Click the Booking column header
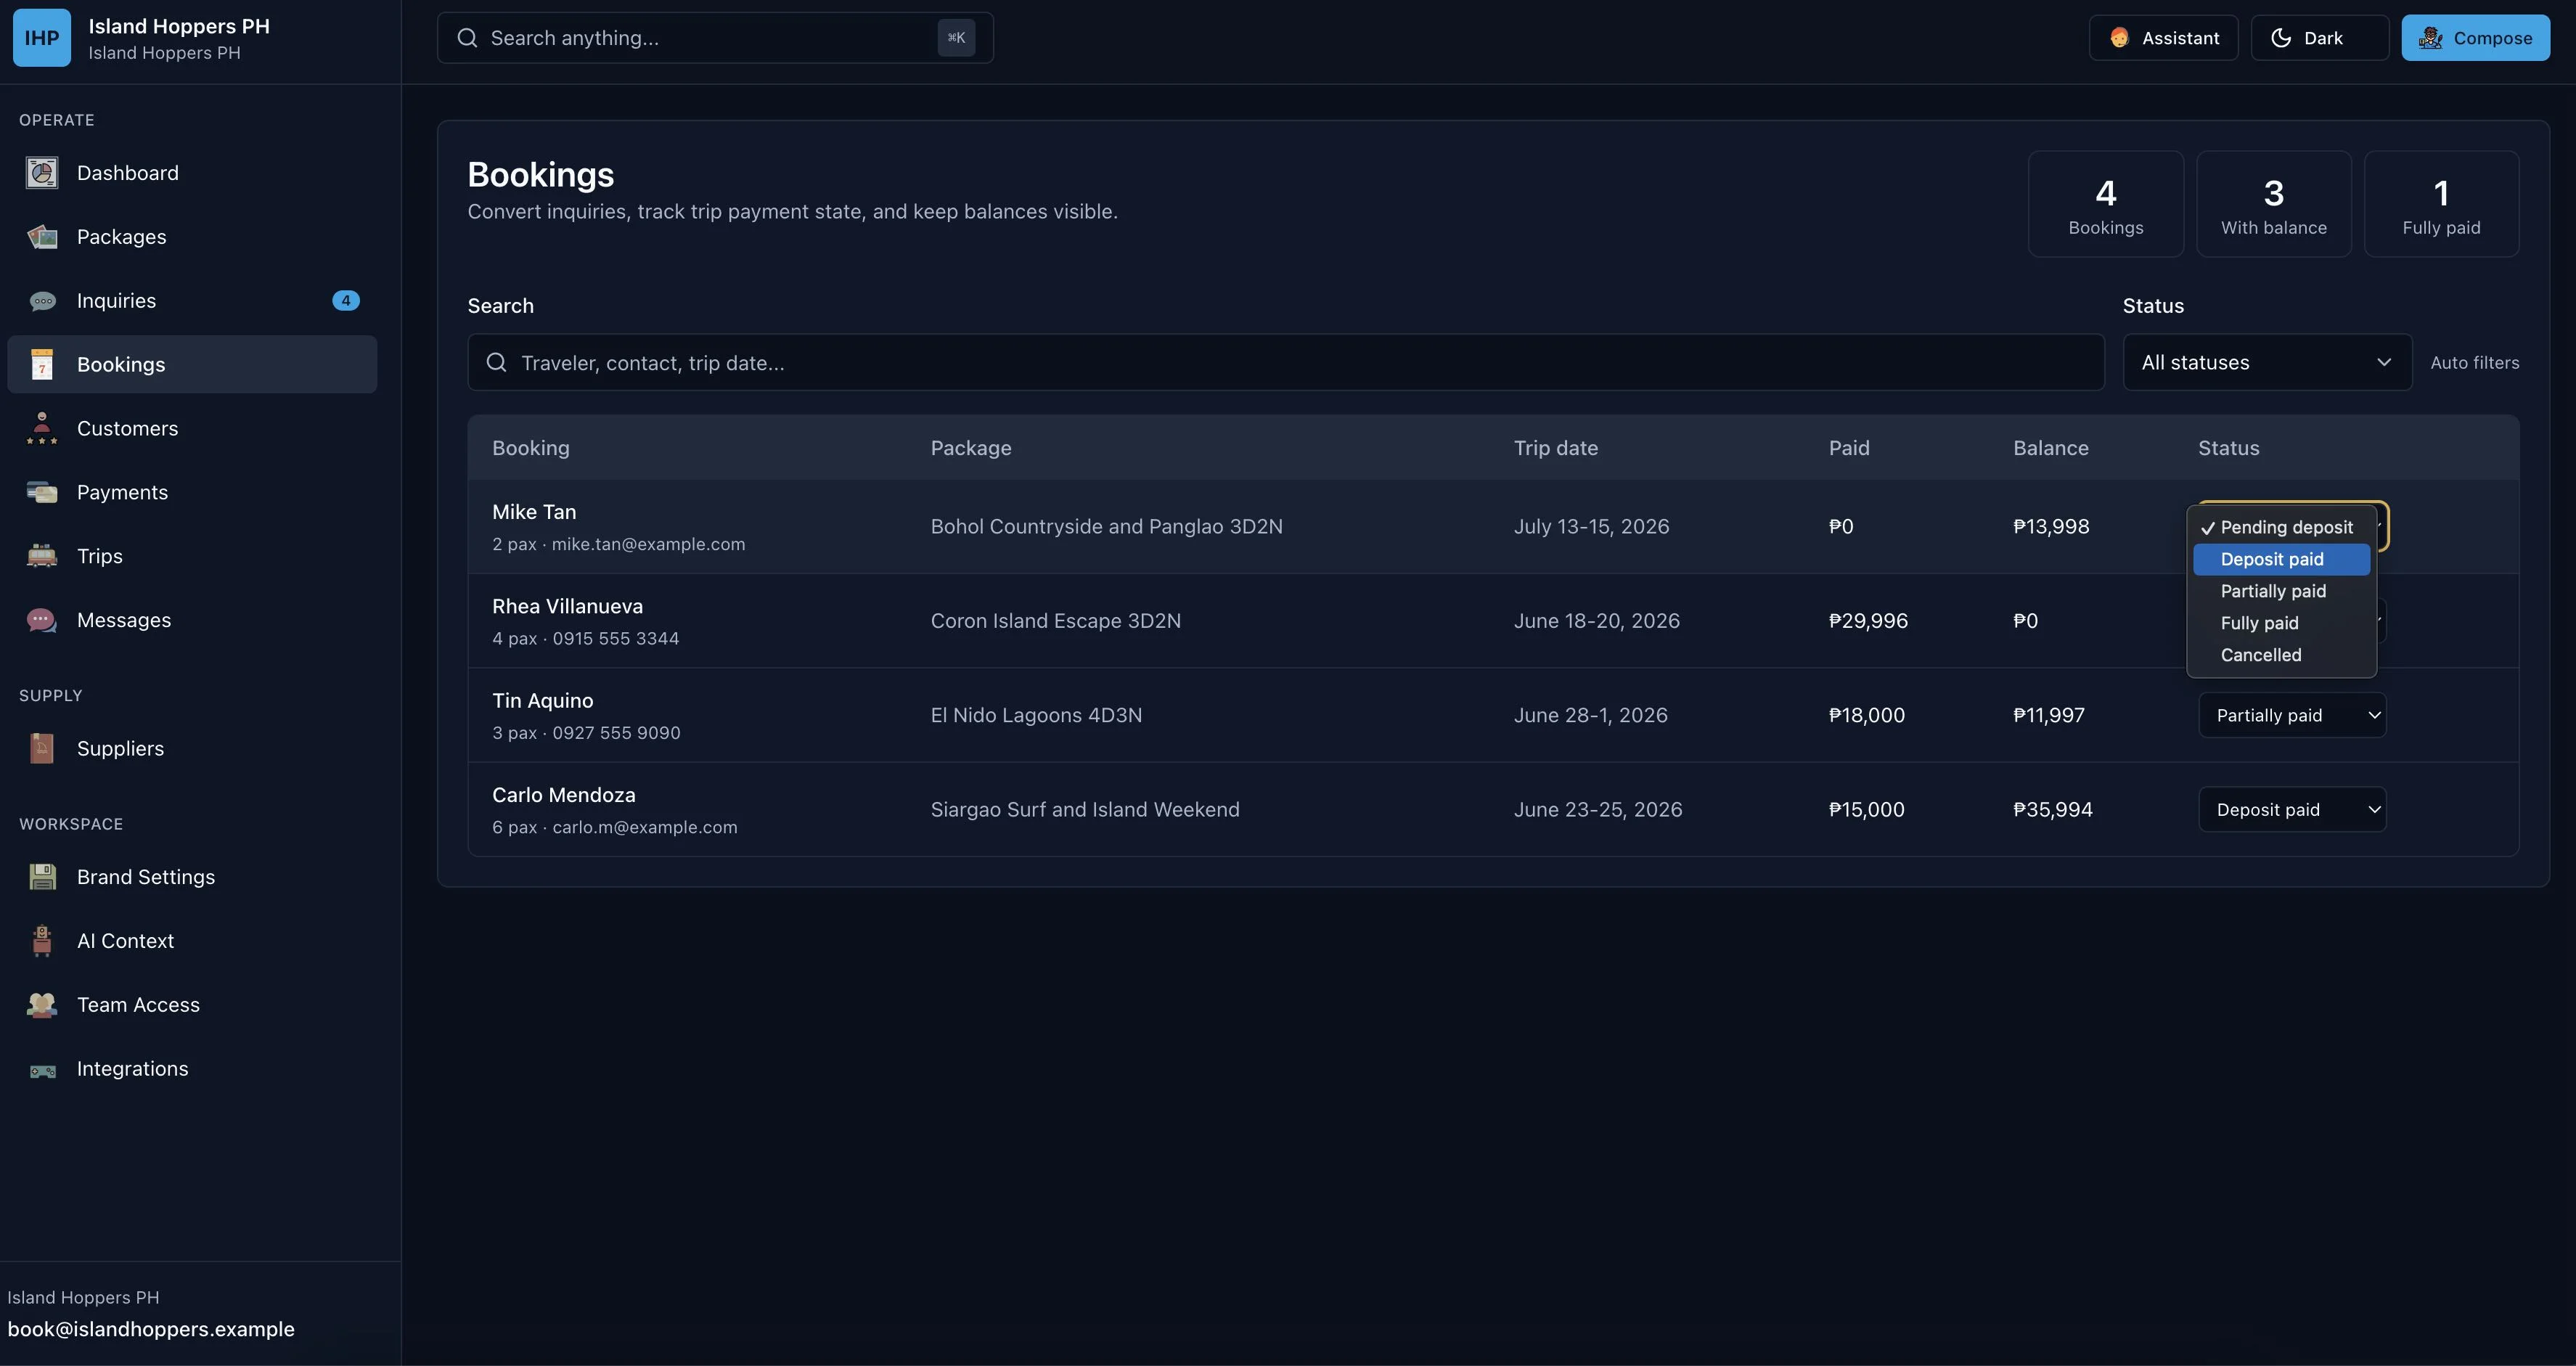Viewport: 2576px width, 1366px height. (530, 448)
